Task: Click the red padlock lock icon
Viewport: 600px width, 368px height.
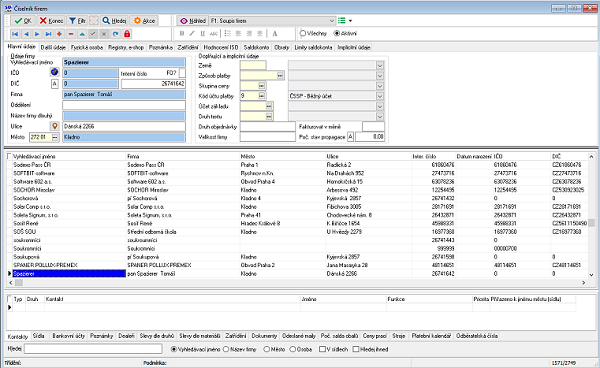Action: pos(127,34)
